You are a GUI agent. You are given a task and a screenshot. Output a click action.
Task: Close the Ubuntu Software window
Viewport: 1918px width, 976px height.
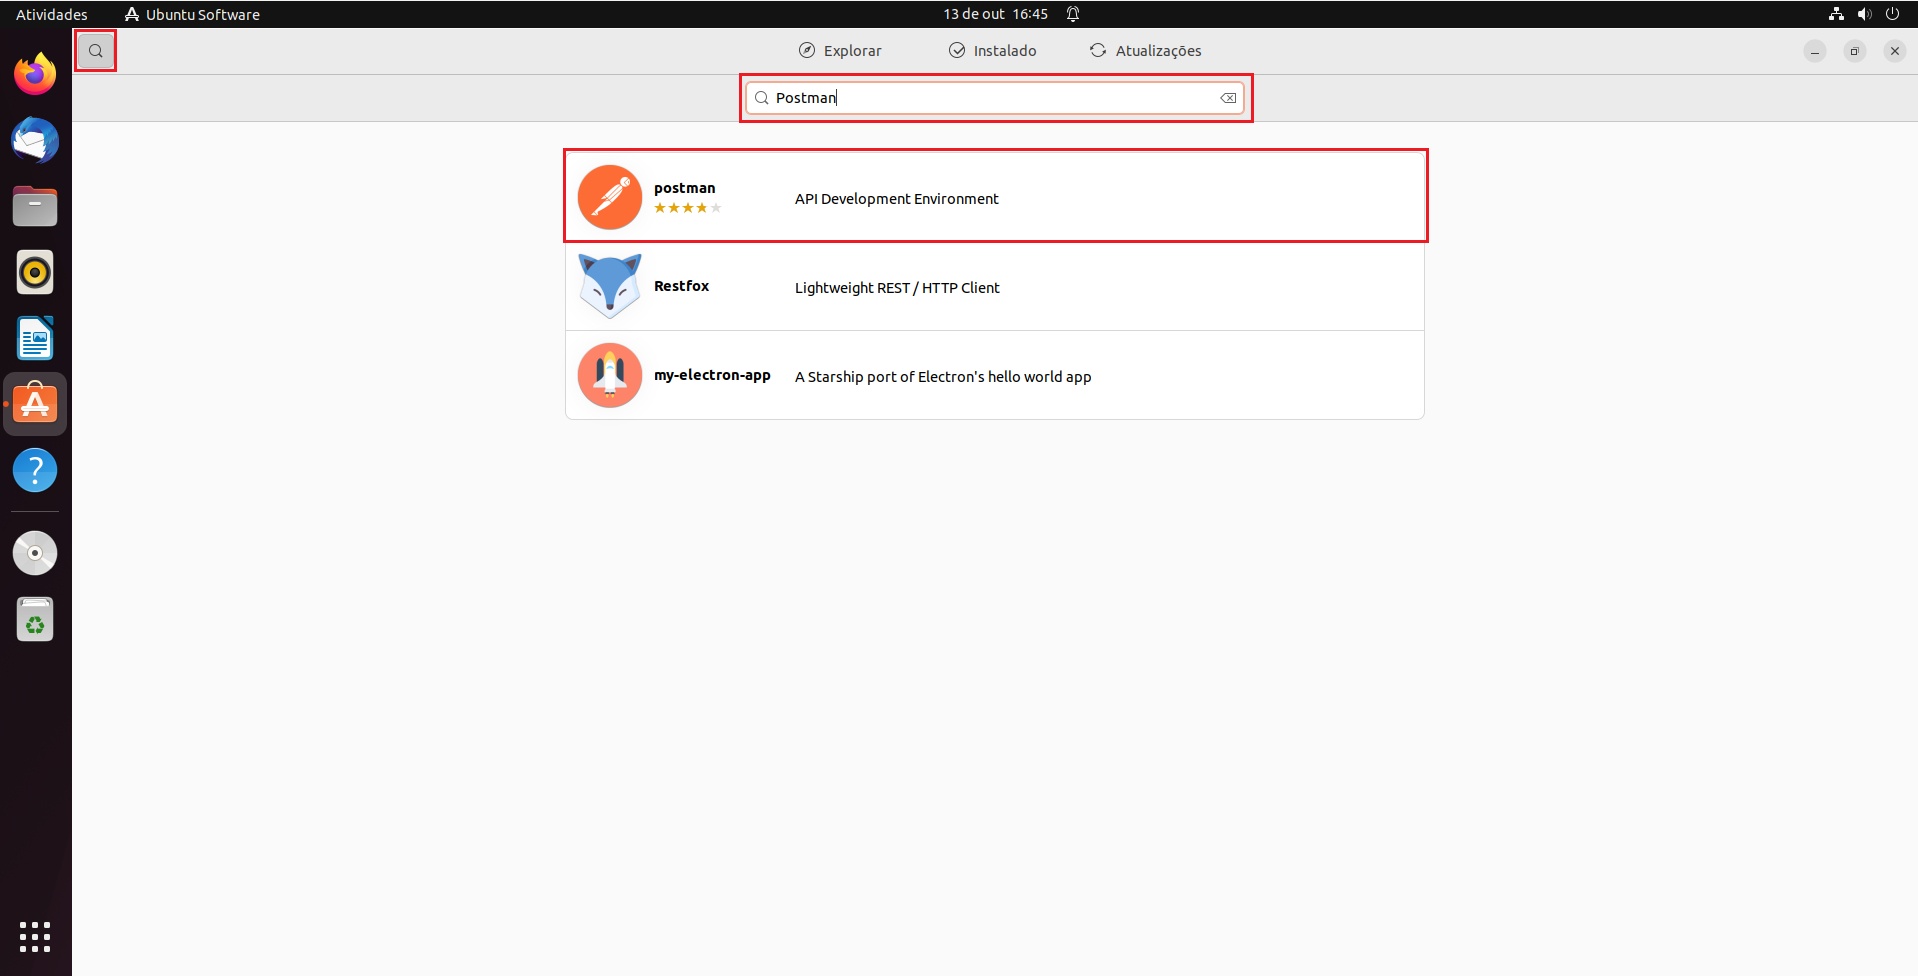[x=1895, y=51]
